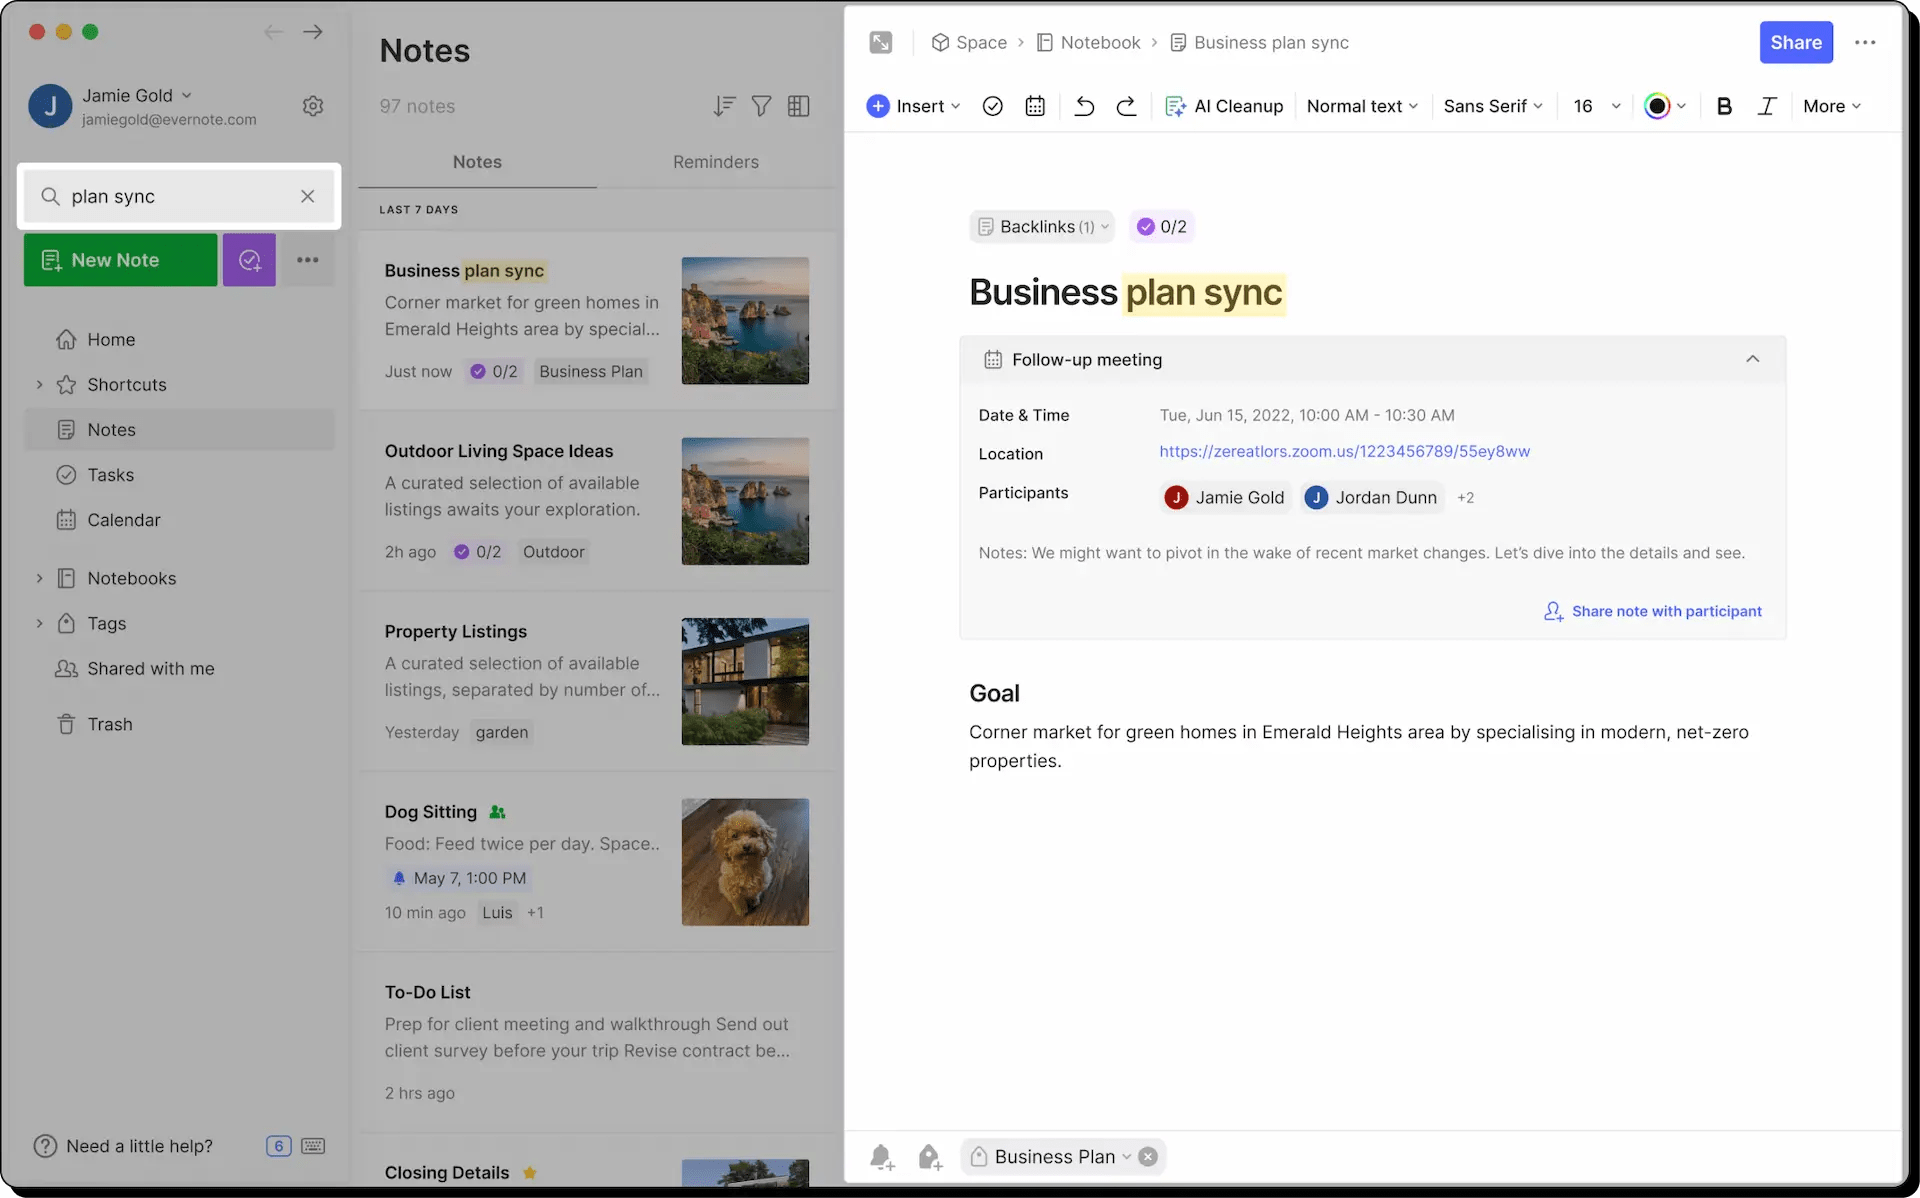Screen dimensions: 1920x1198
Task: Open the Sans Serif font dropdown
Action: [x=1492, y=106]
